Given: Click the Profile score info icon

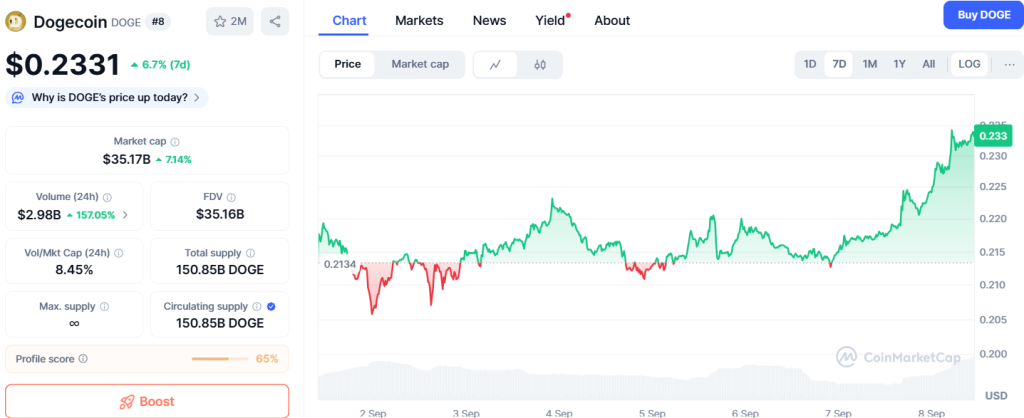Looking at the screenshot, I should coord(83,358).
